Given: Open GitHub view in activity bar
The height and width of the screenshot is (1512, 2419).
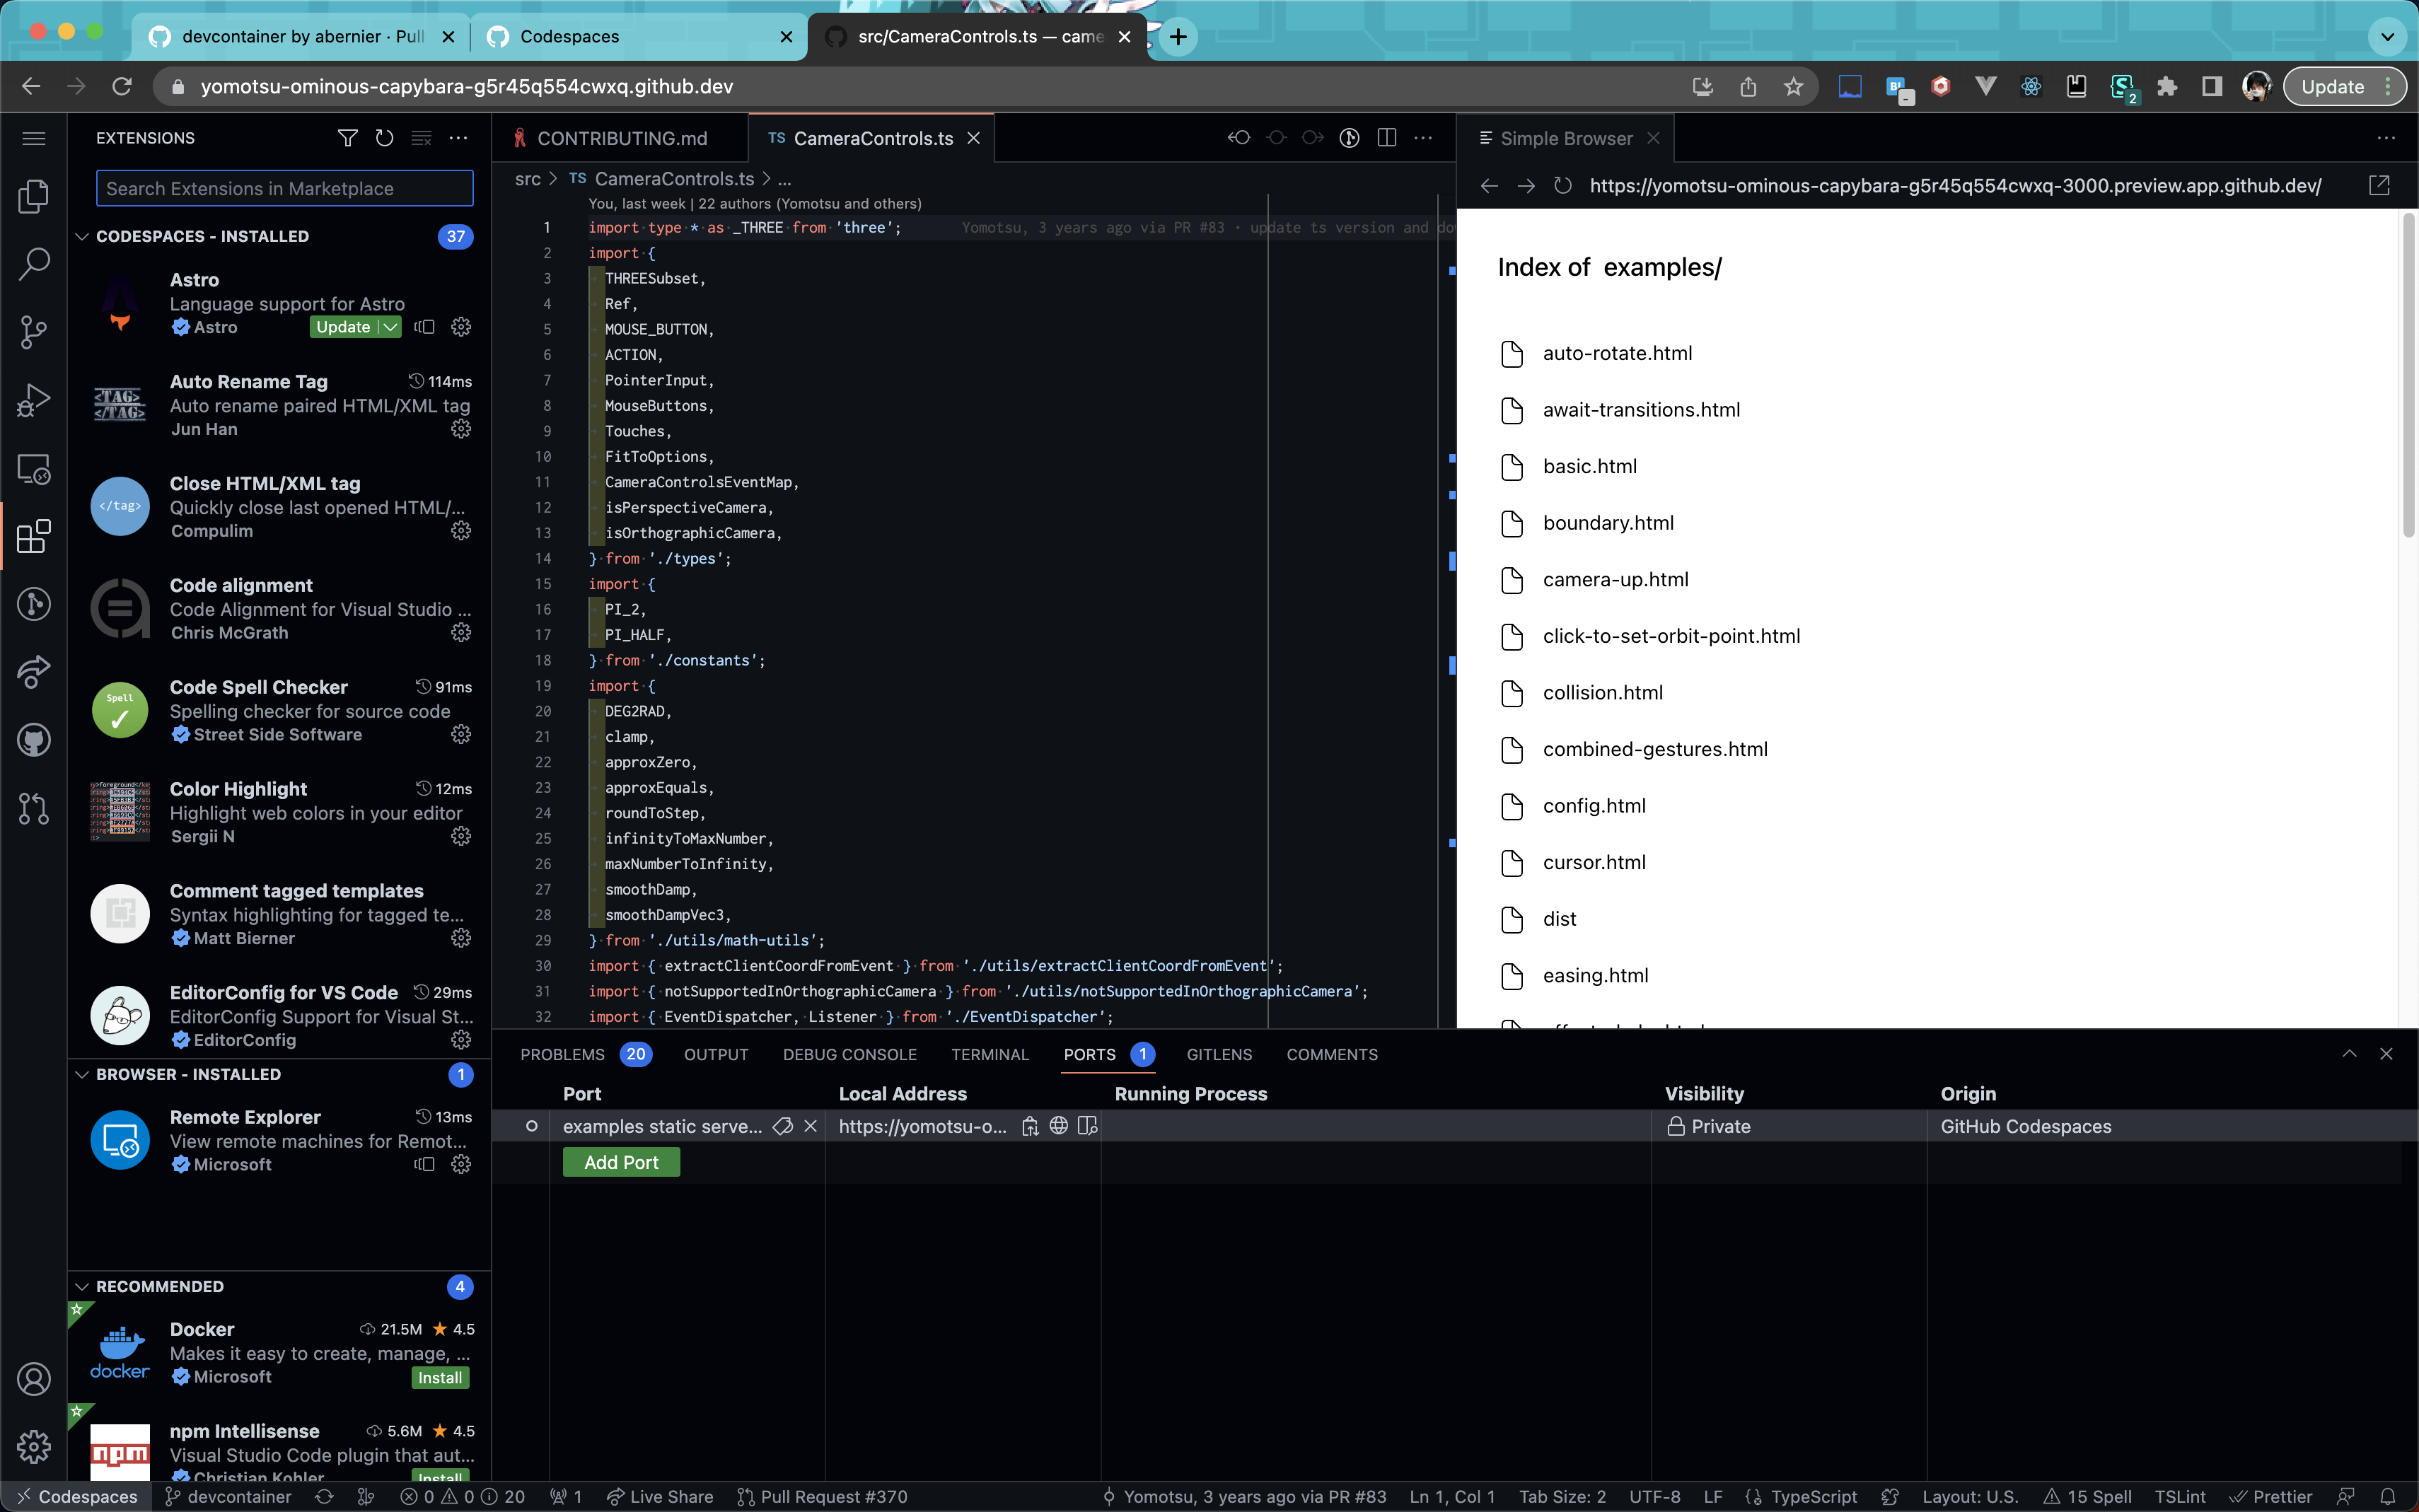Looking at the screenshot, I should click(34, 740).
